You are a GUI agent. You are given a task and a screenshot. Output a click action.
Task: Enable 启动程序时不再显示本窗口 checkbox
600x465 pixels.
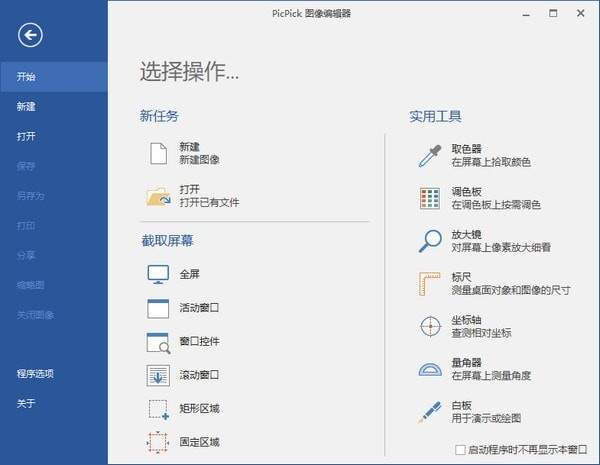click(x=460, y=449)
